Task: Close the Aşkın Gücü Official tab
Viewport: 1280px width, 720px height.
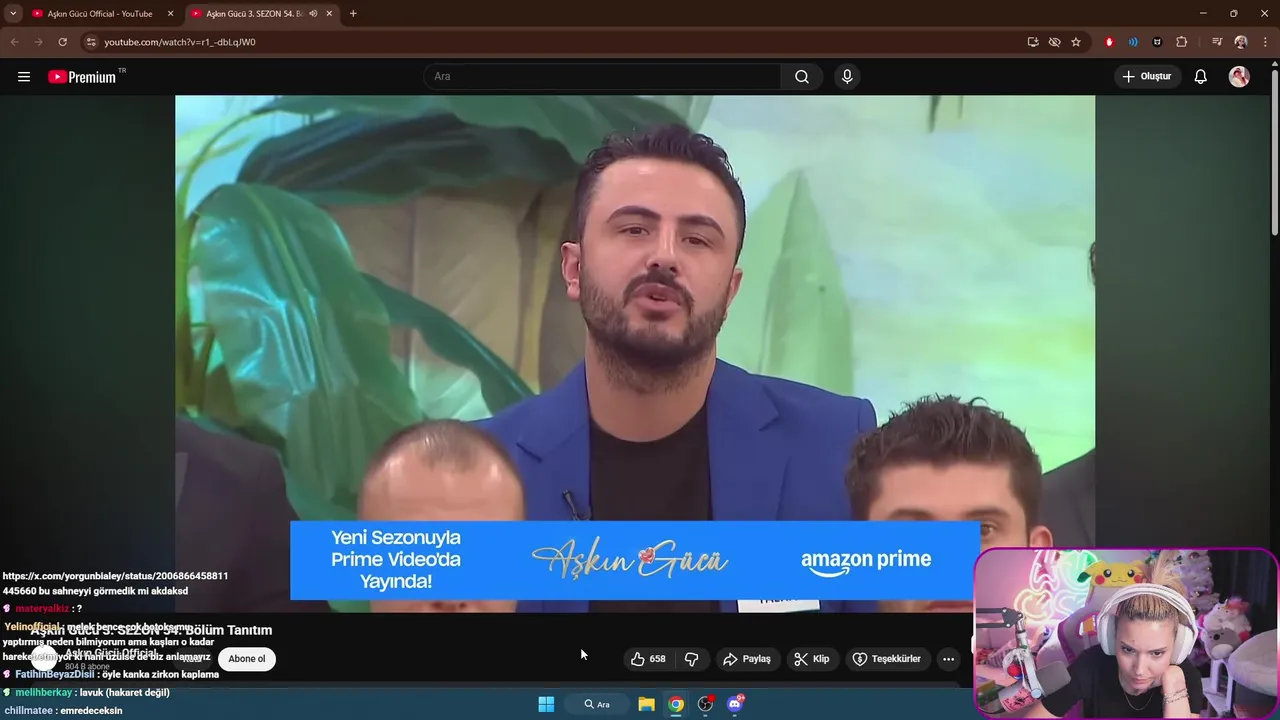Action: click(x=170, y=14)
